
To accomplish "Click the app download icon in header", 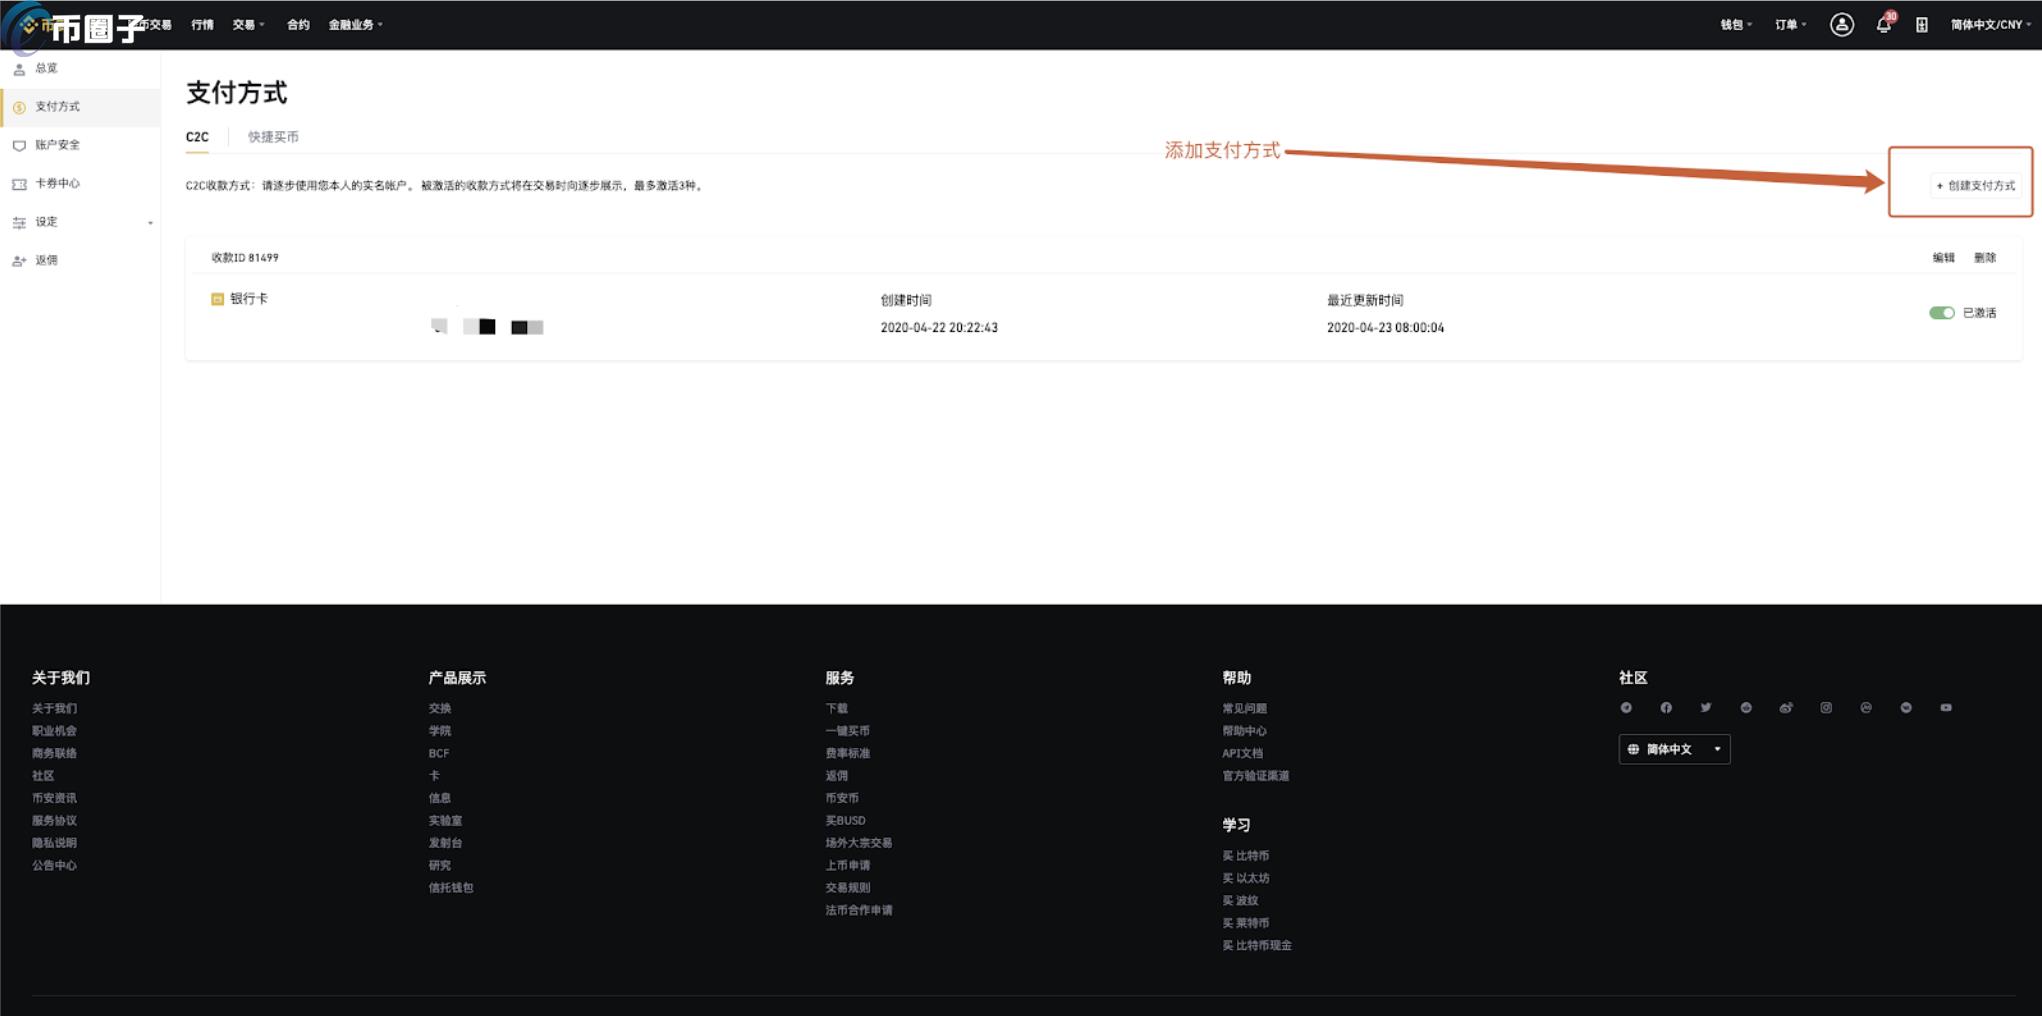I will tap(1921, 25).
